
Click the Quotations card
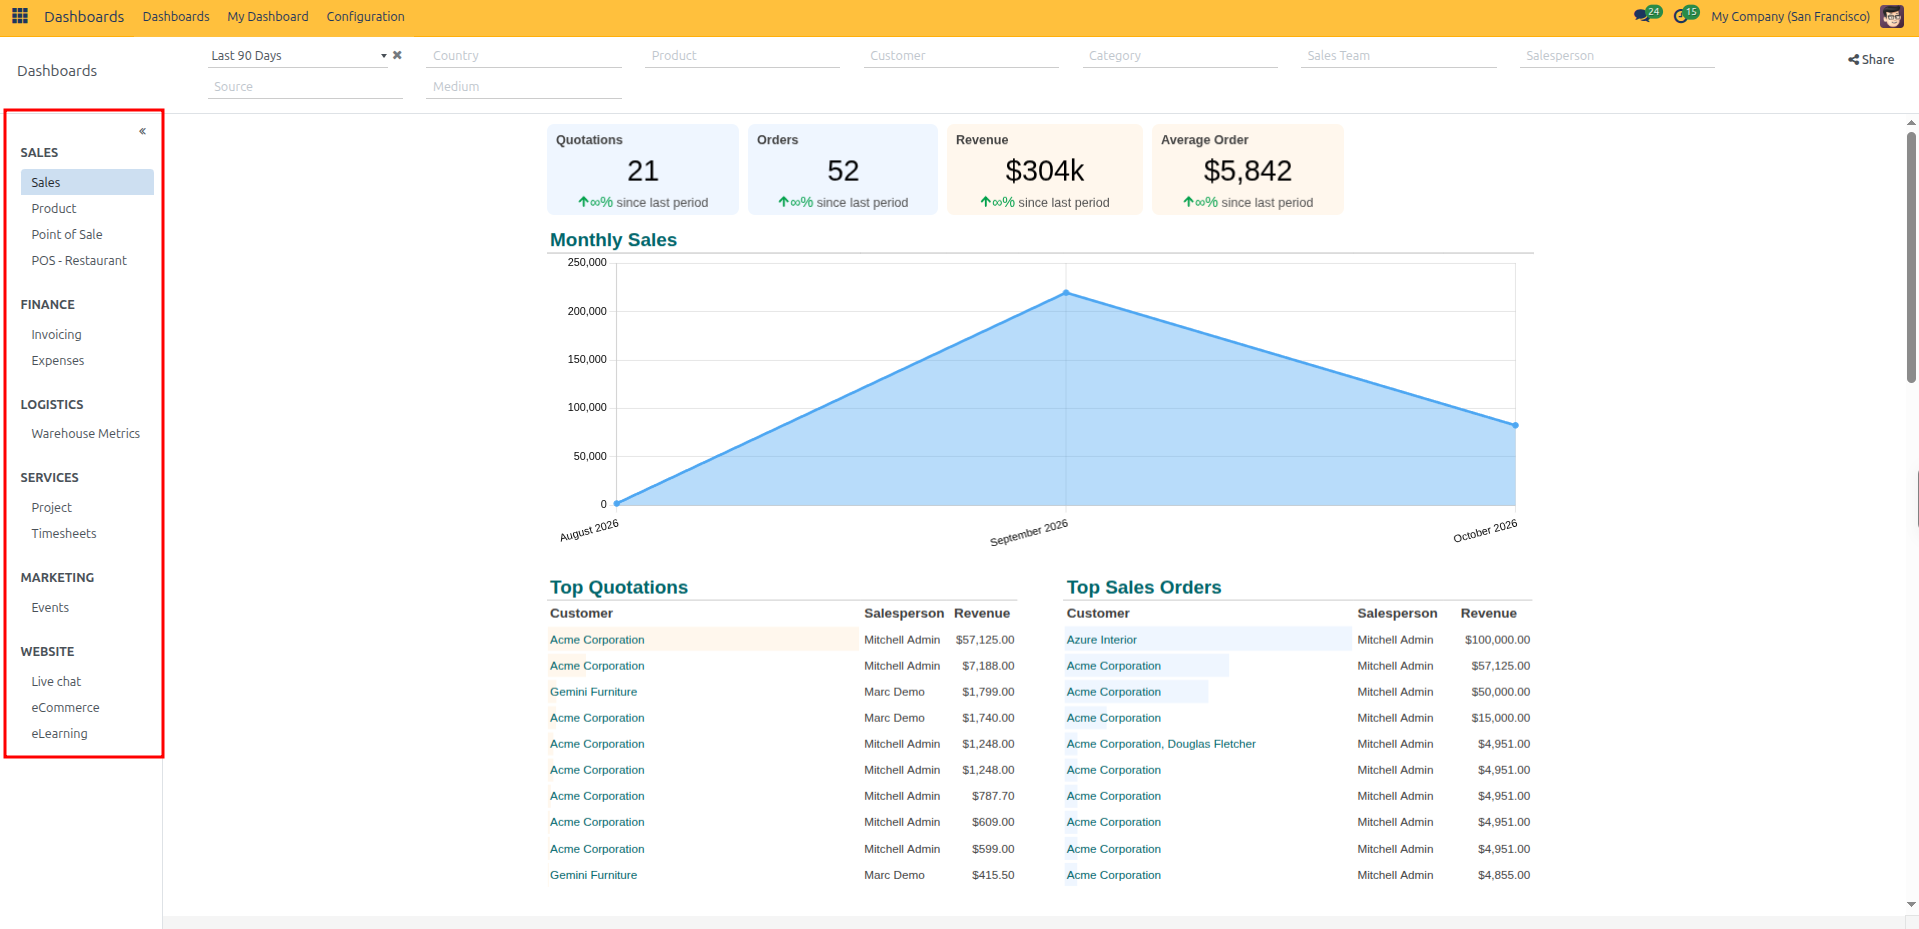(643, 169)
